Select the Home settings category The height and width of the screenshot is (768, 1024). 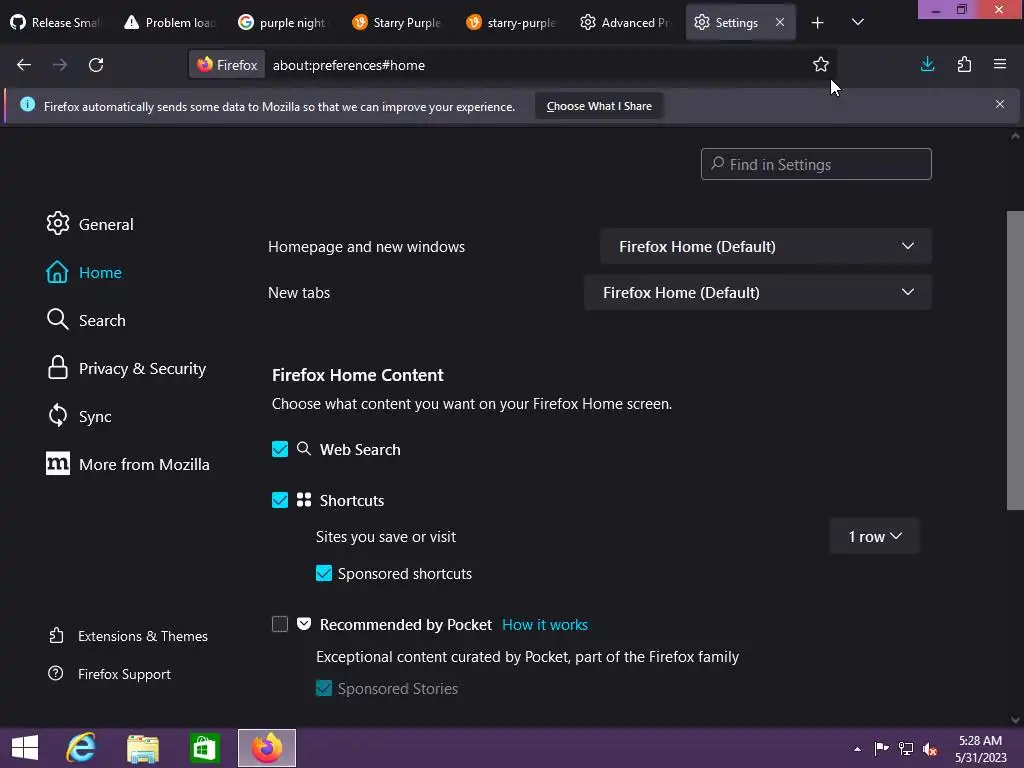pos(84,272)
